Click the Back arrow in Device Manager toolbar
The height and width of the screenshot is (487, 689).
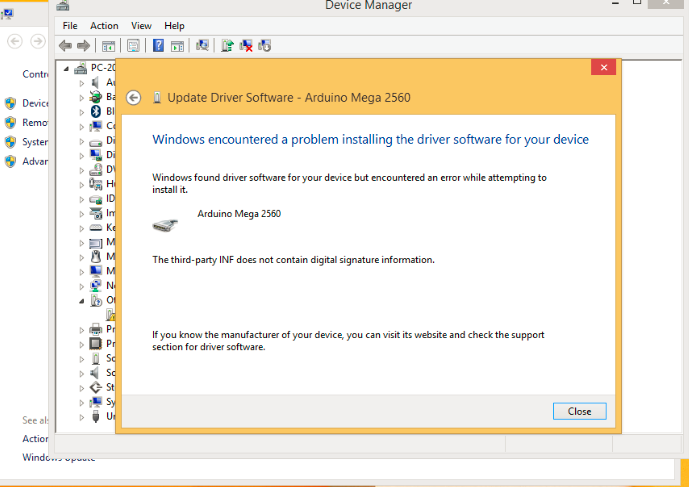[65, 45]
